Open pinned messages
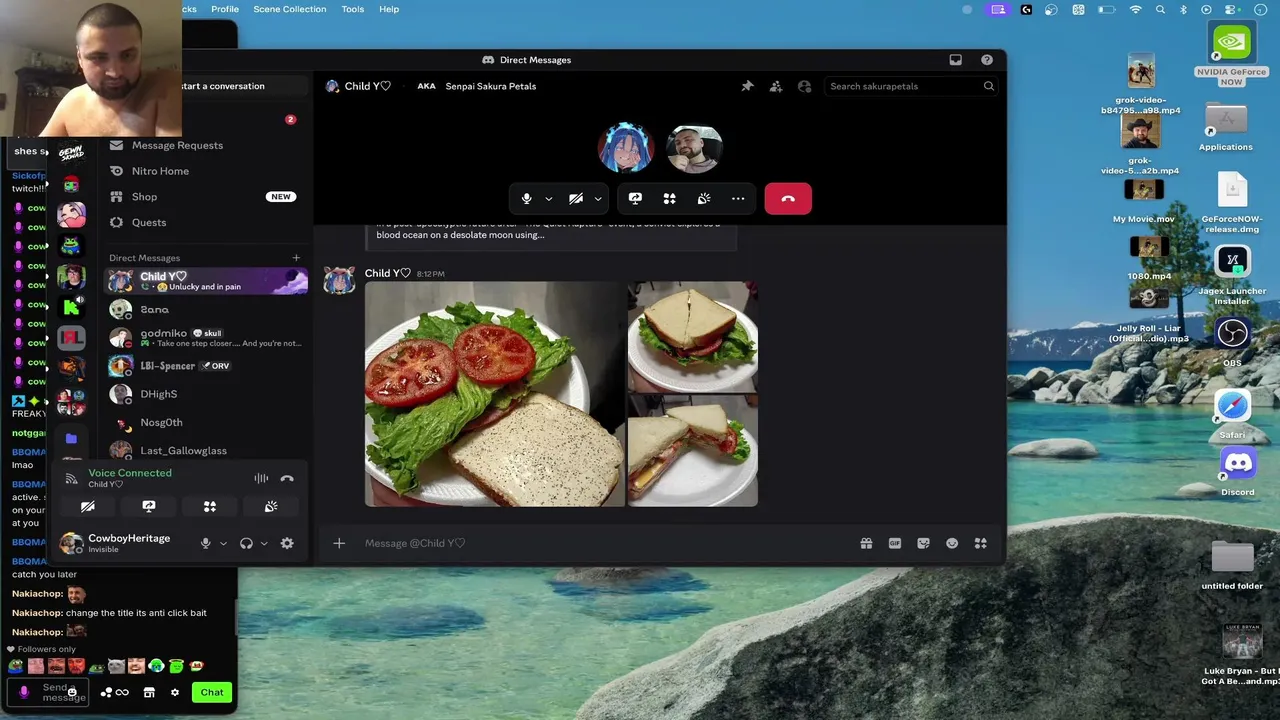1280x720 pixels. click(x=747, y=86)
